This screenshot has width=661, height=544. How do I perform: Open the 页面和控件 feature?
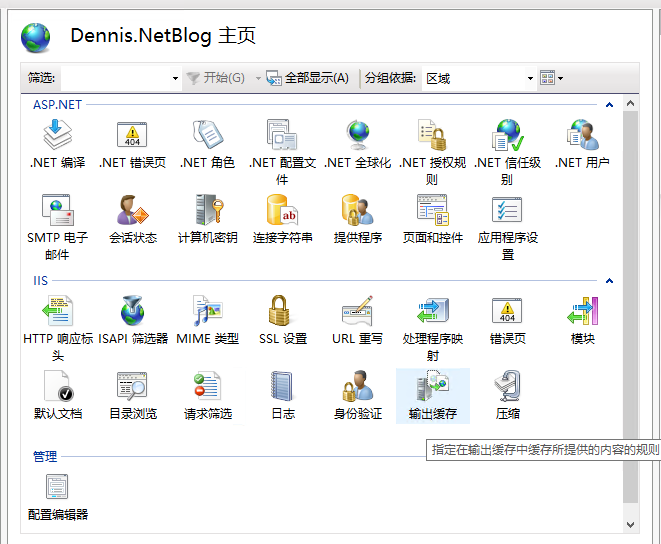433,220
